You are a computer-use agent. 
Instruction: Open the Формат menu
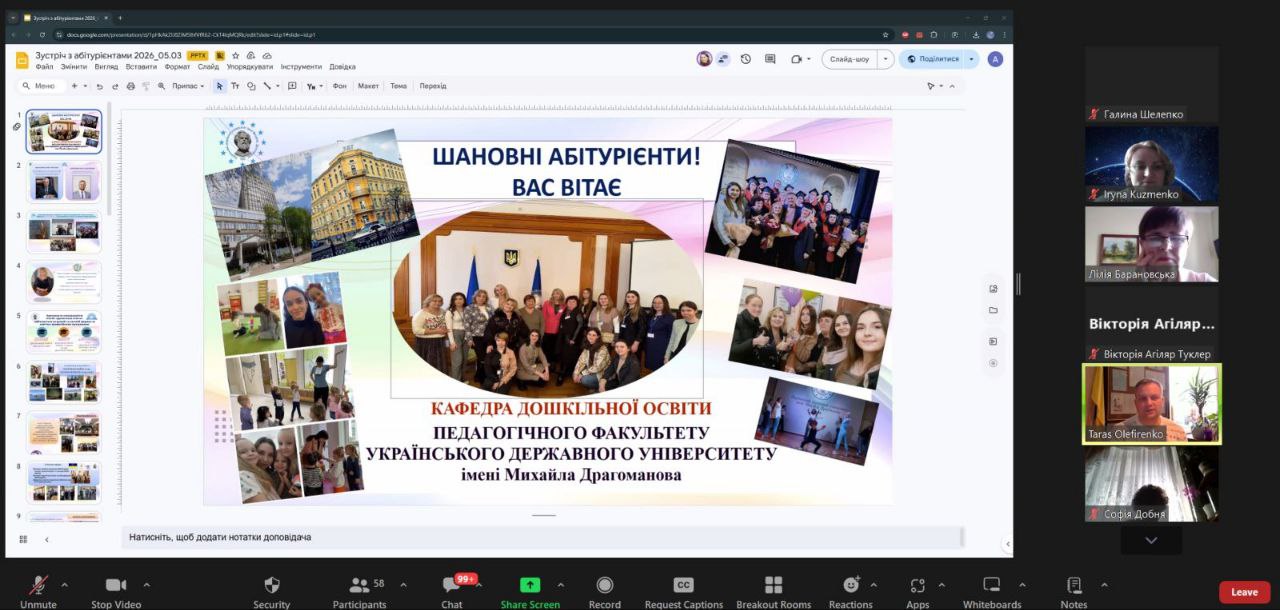tap(177, 67)
